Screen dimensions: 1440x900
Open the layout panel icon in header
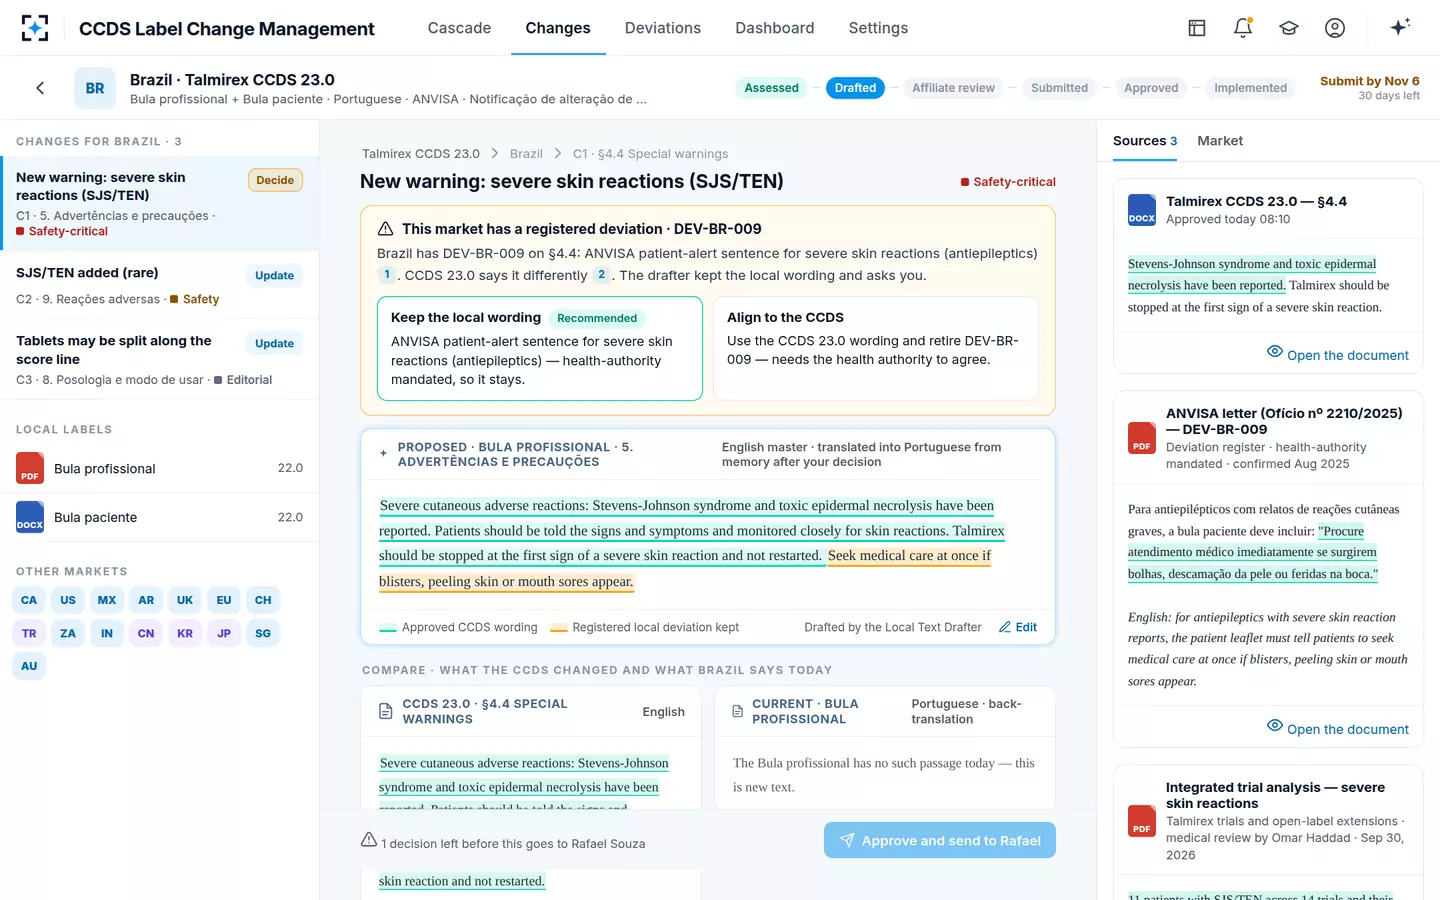pos(1197,28)
